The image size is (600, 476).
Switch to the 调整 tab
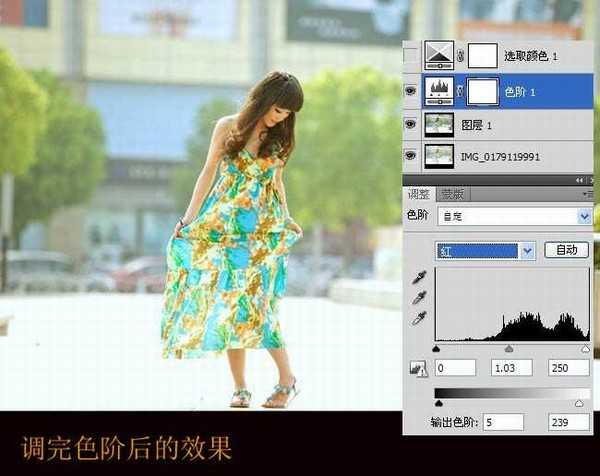[419, 194]
